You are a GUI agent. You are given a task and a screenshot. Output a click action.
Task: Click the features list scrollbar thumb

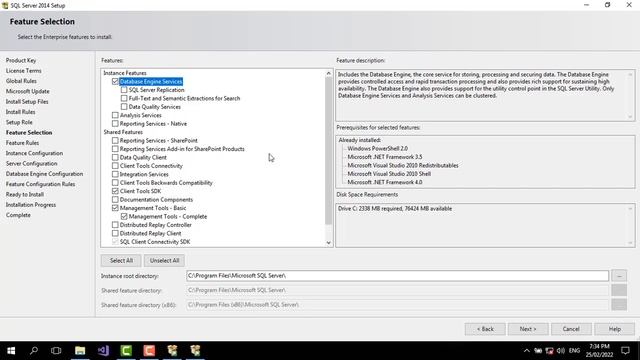[x=329, y=151]
